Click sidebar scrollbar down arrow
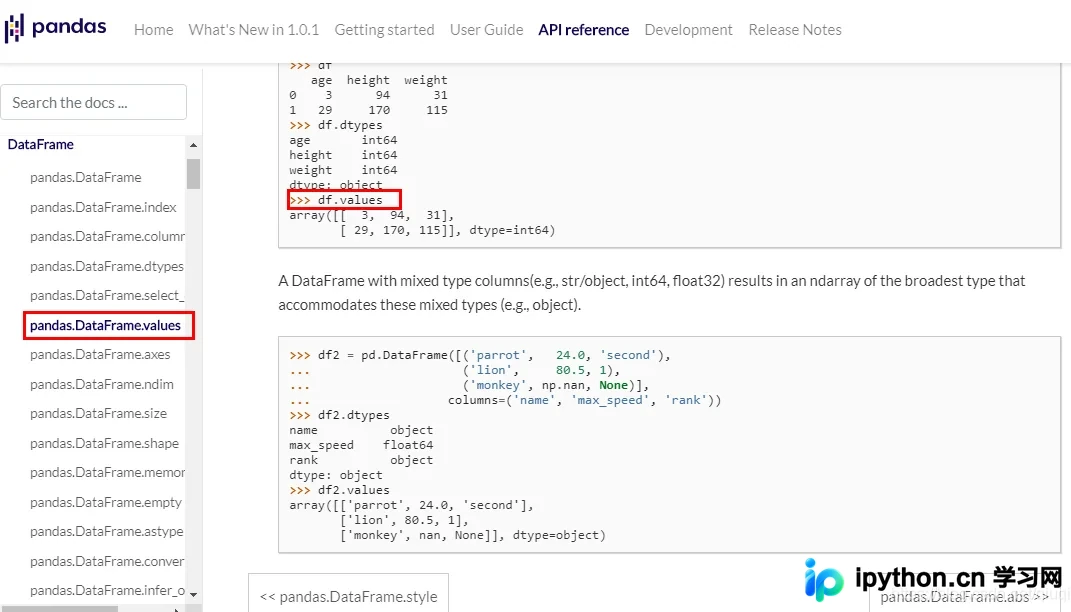Viewport: 1071px width, 612px height. coord(193,594)
